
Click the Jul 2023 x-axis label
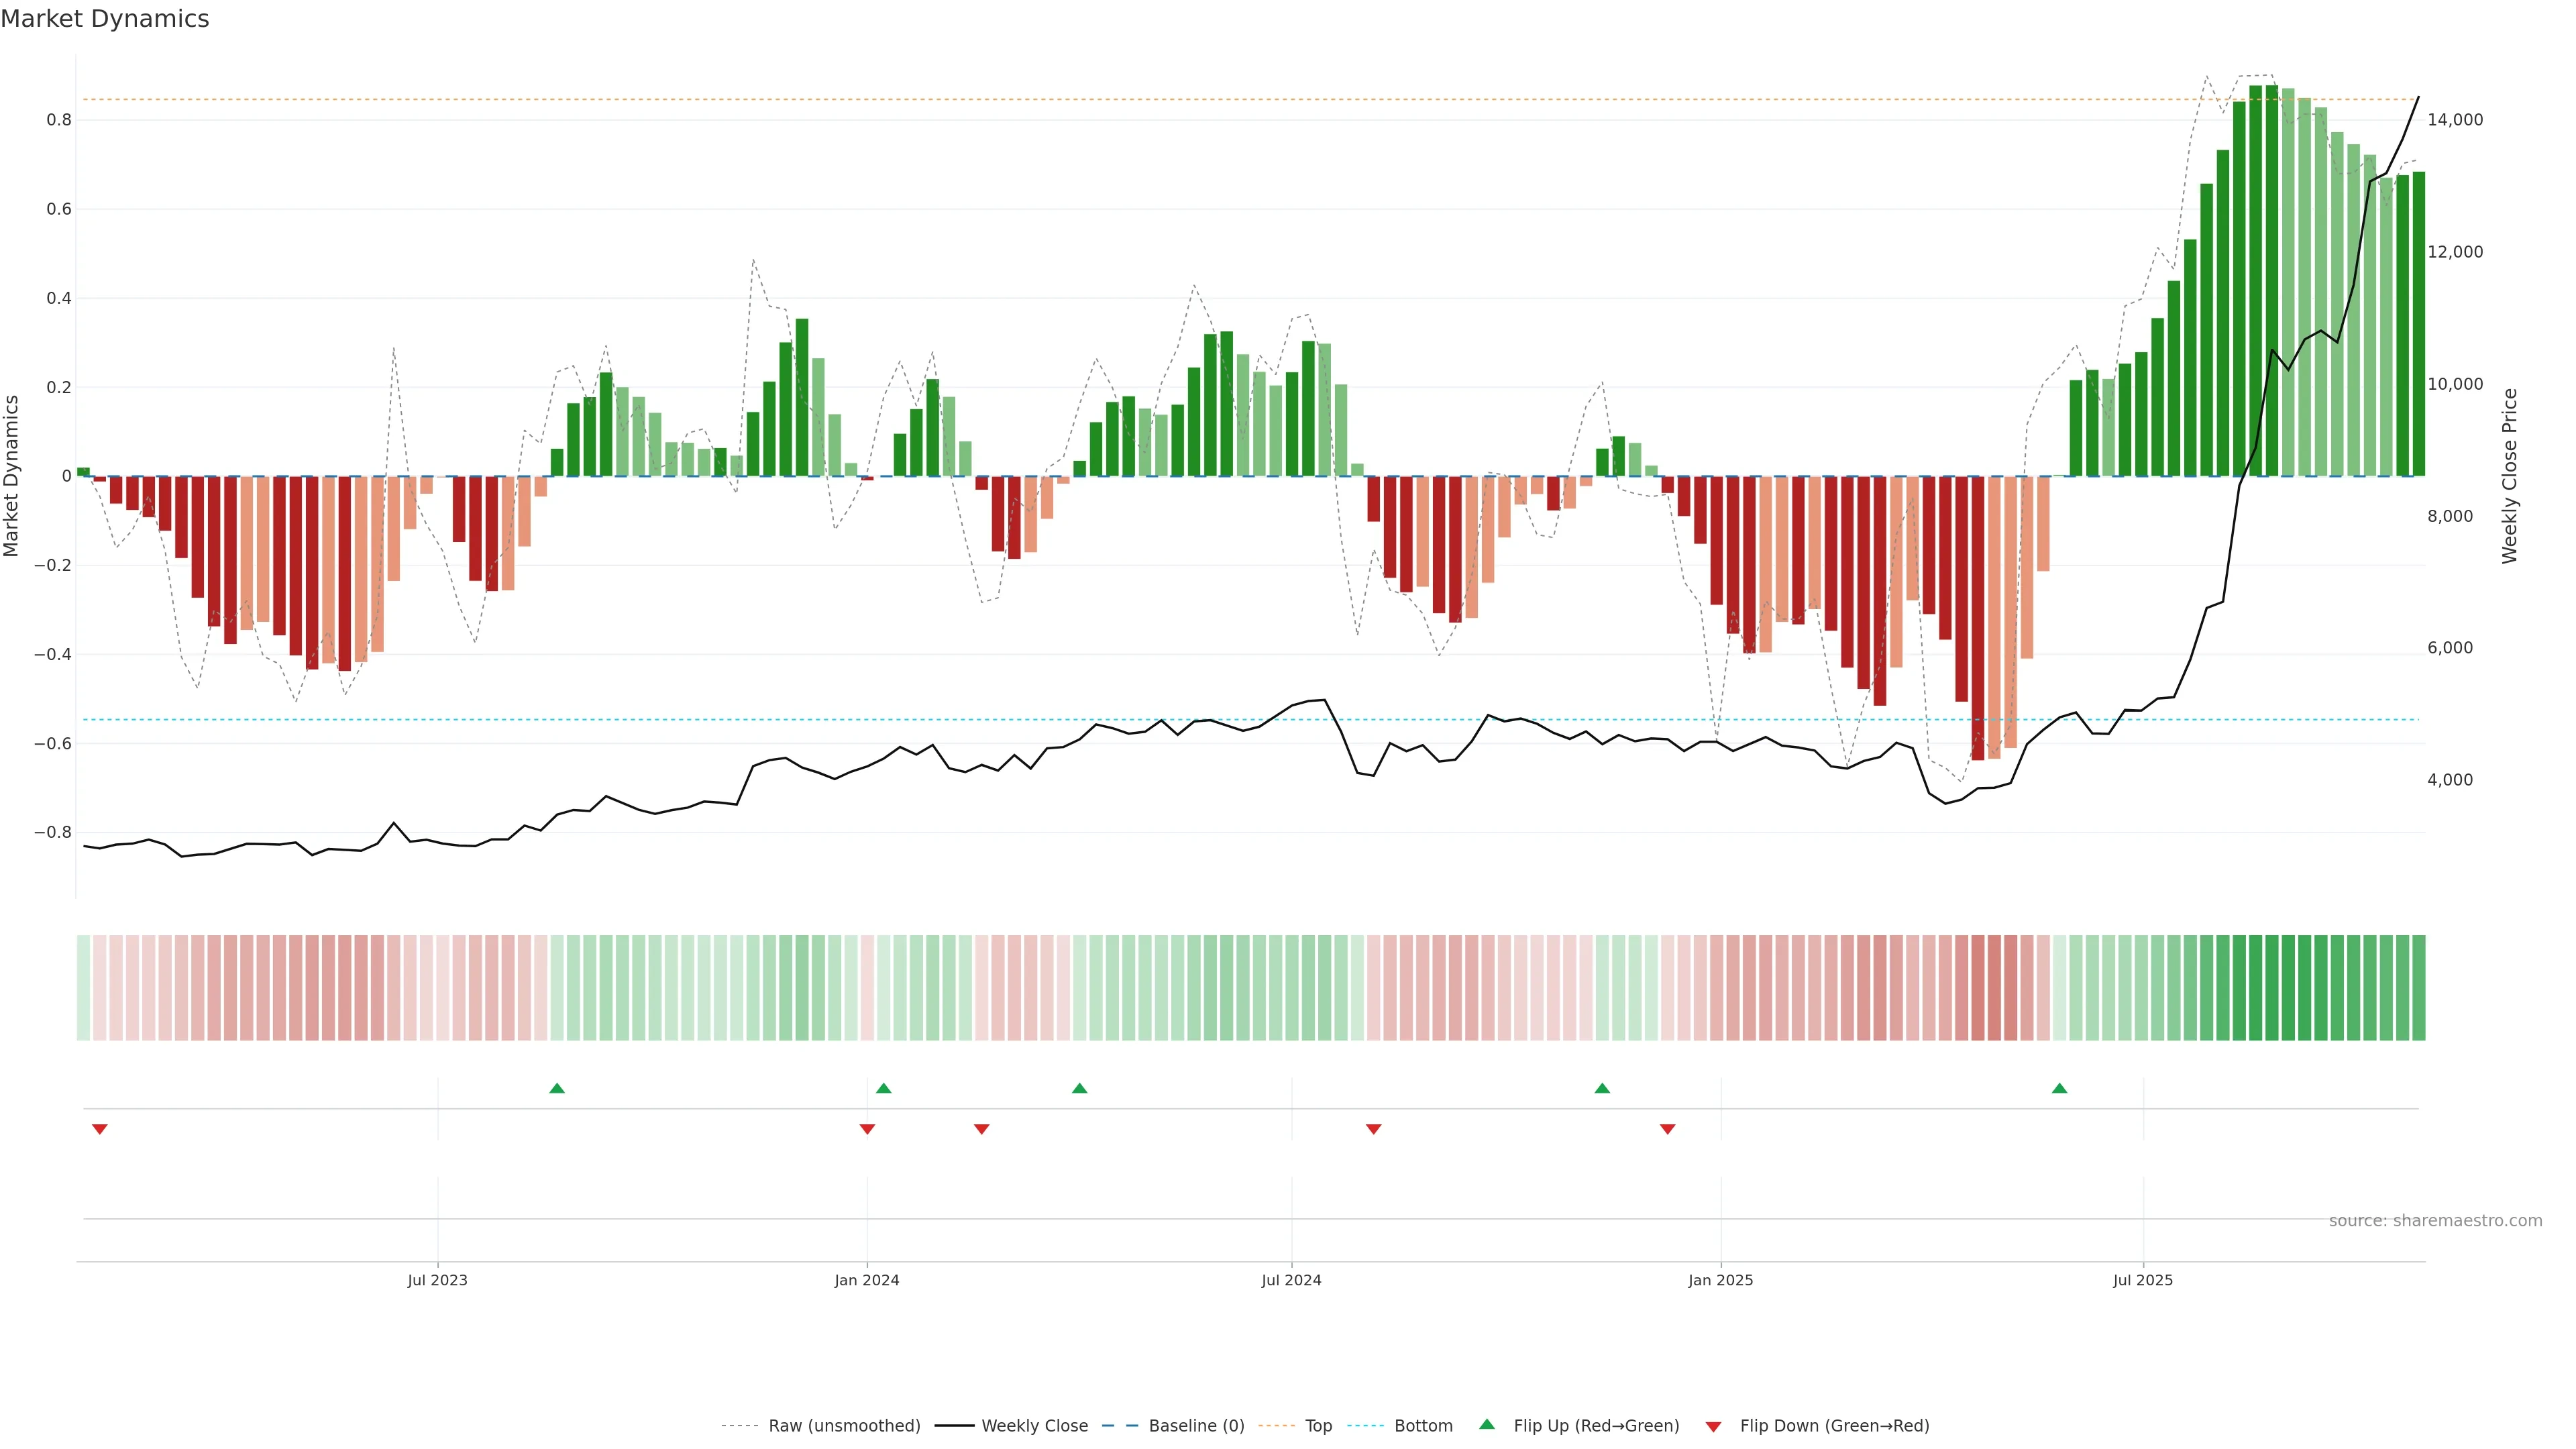pyautogui.click(x=437, y=1280)
